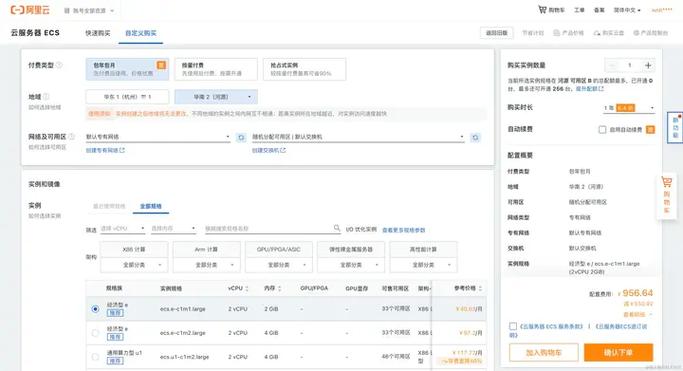Click the orange badge on 包年包月 card

coord(161,65)
